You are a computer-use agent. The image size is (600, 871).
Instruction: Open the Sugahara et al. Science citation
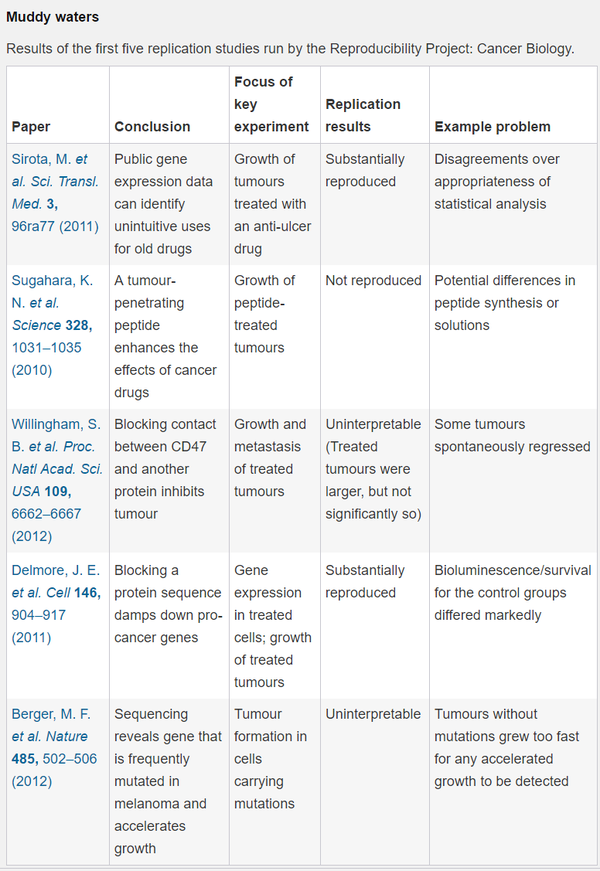pos(52,325)
